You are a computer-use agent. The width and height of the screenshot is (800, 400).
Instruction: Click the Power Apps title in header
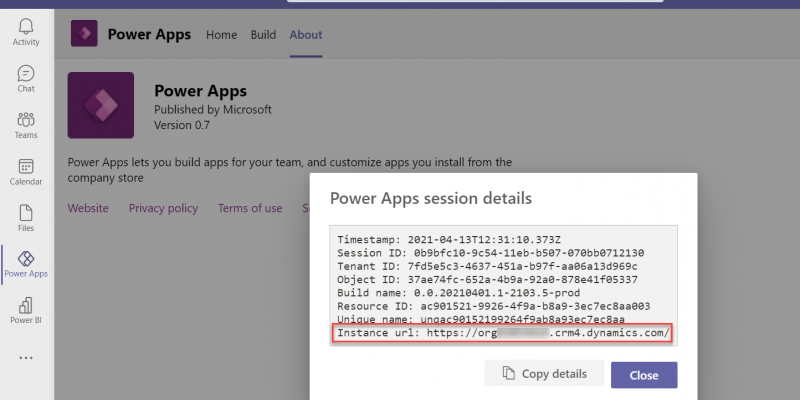pos(149,35)
